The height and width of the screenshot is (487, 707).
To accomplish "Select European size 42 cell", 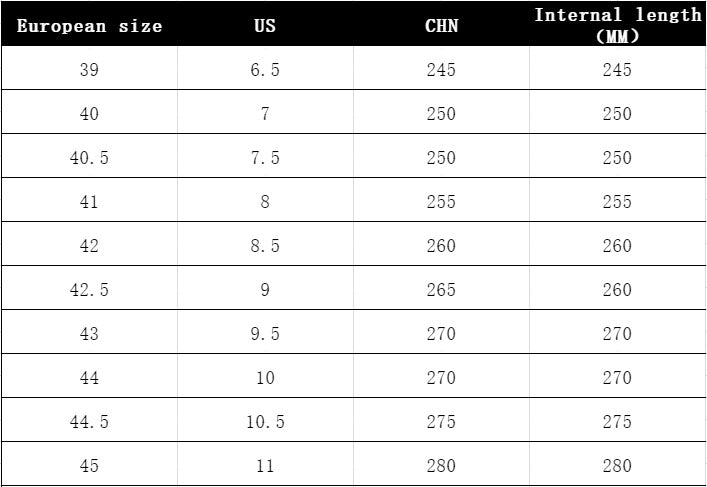I will (x=89, y=246).
